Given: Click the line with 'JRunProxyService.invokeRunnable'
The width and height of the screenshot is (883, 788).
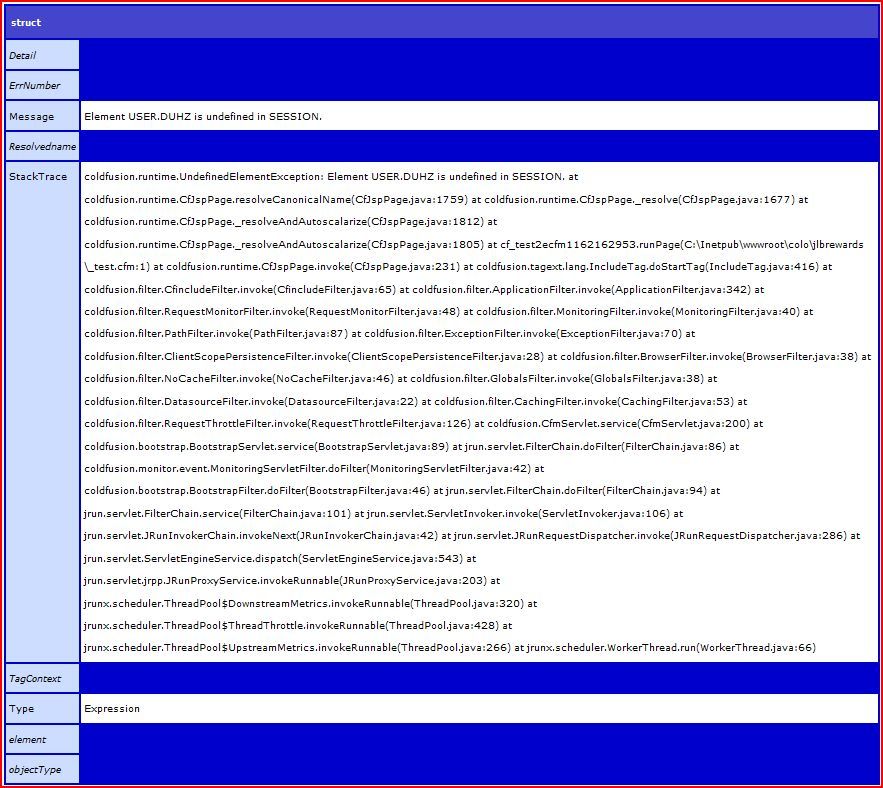Looking at the screenshot, I should 292,581.
